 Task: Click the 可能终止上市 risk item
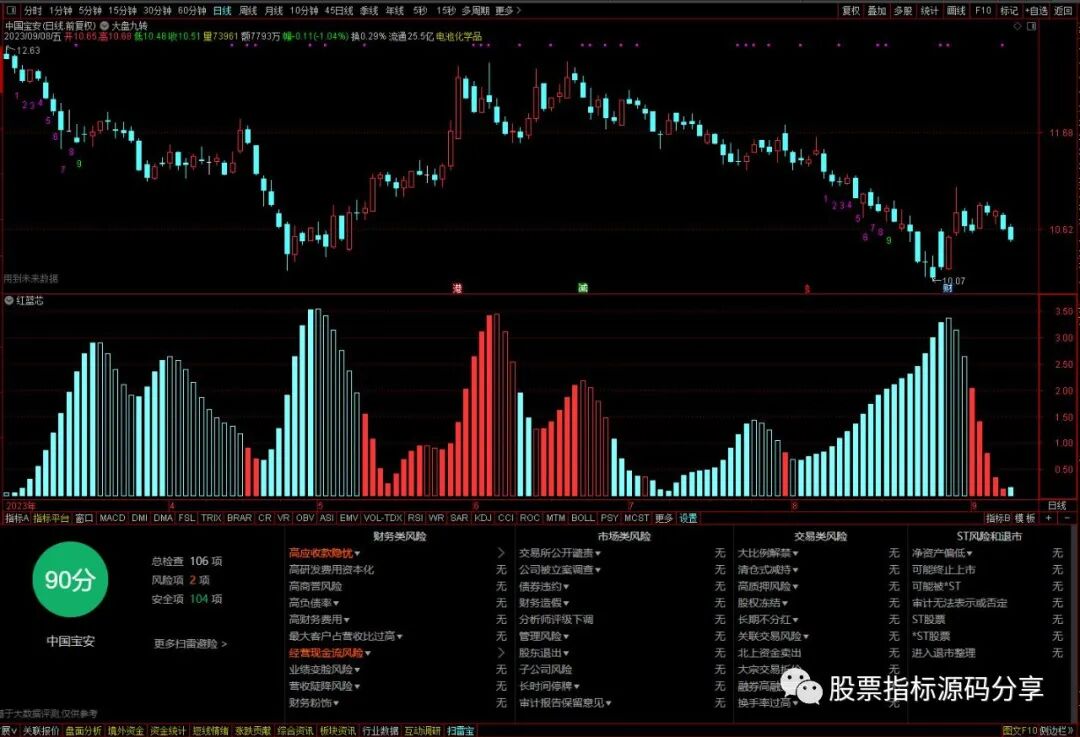pos(944,570)
